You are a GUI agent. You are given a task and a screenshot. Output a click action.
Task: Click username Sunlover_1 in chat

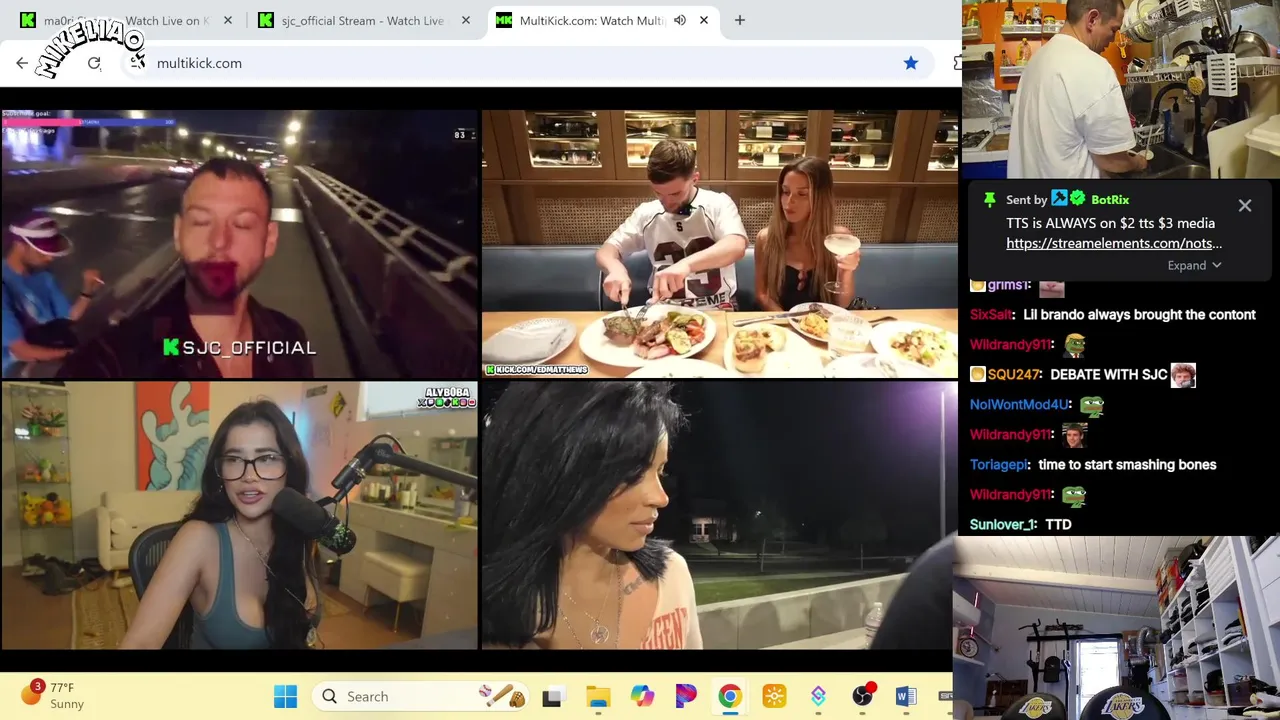click(x=1003, y=524)
